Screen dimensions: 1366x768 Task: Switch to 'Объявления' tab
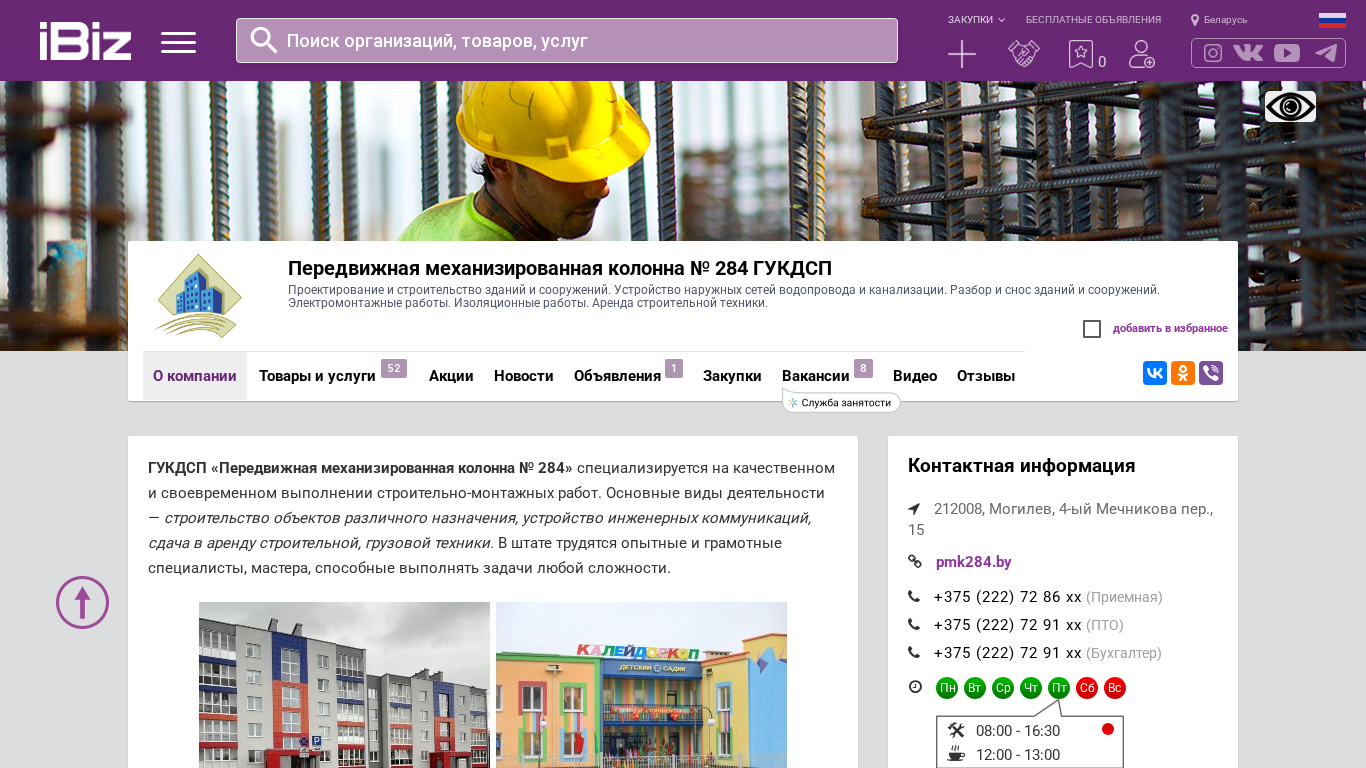617,376
